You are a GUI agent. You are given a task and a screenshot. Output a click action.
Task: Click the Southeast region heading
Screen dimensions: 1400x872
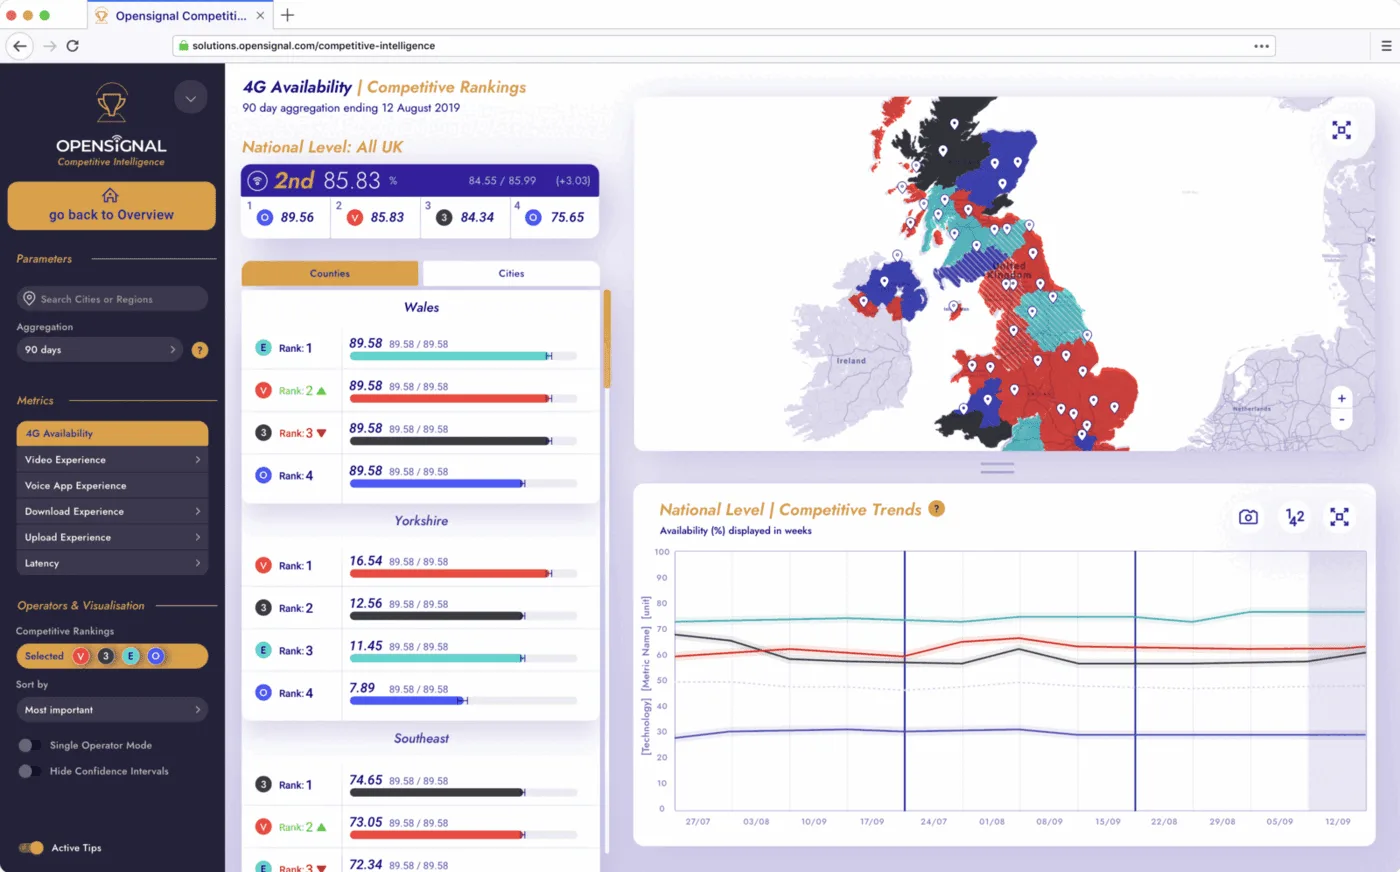[x=421, y=739]
